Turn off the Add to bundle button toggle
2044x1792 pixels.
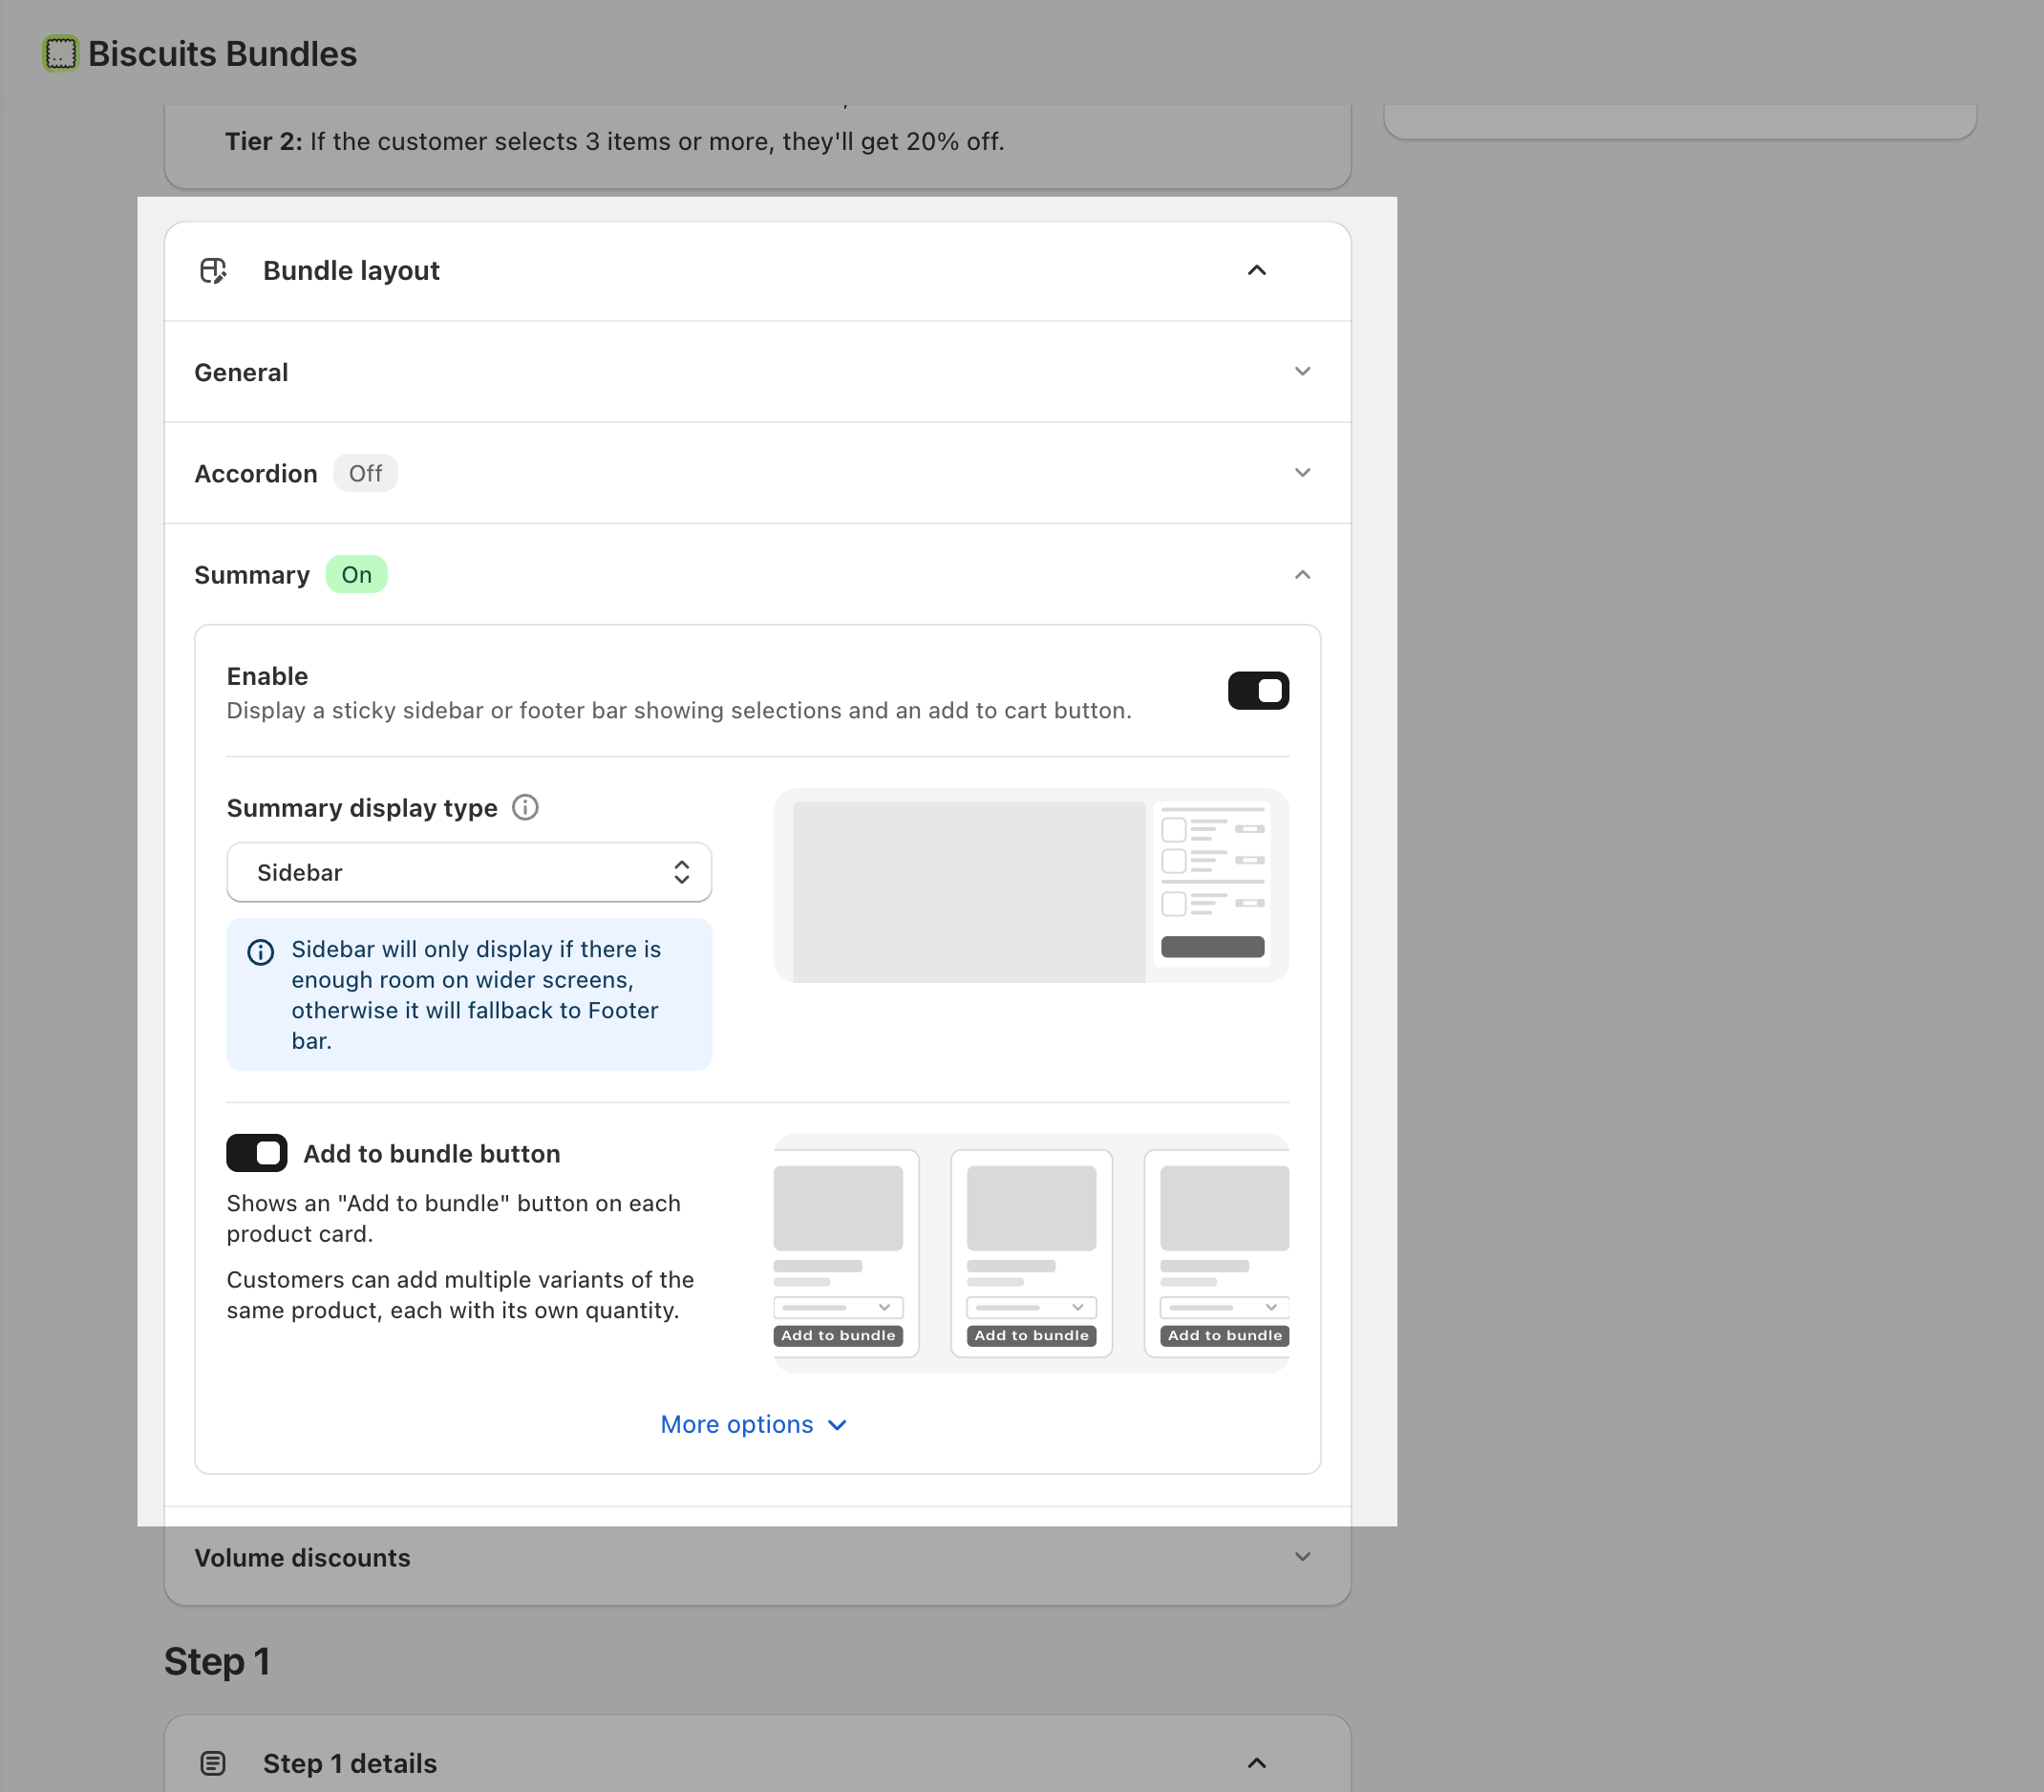click(x=257, y=1153)
